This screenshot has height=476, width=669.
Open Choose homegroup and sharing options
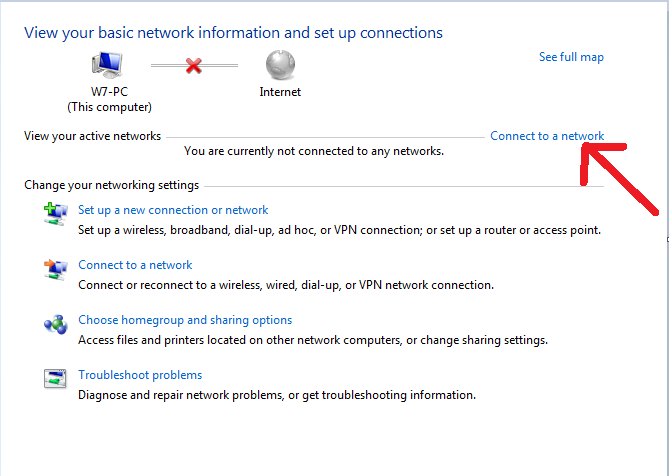tap(185, 320)
